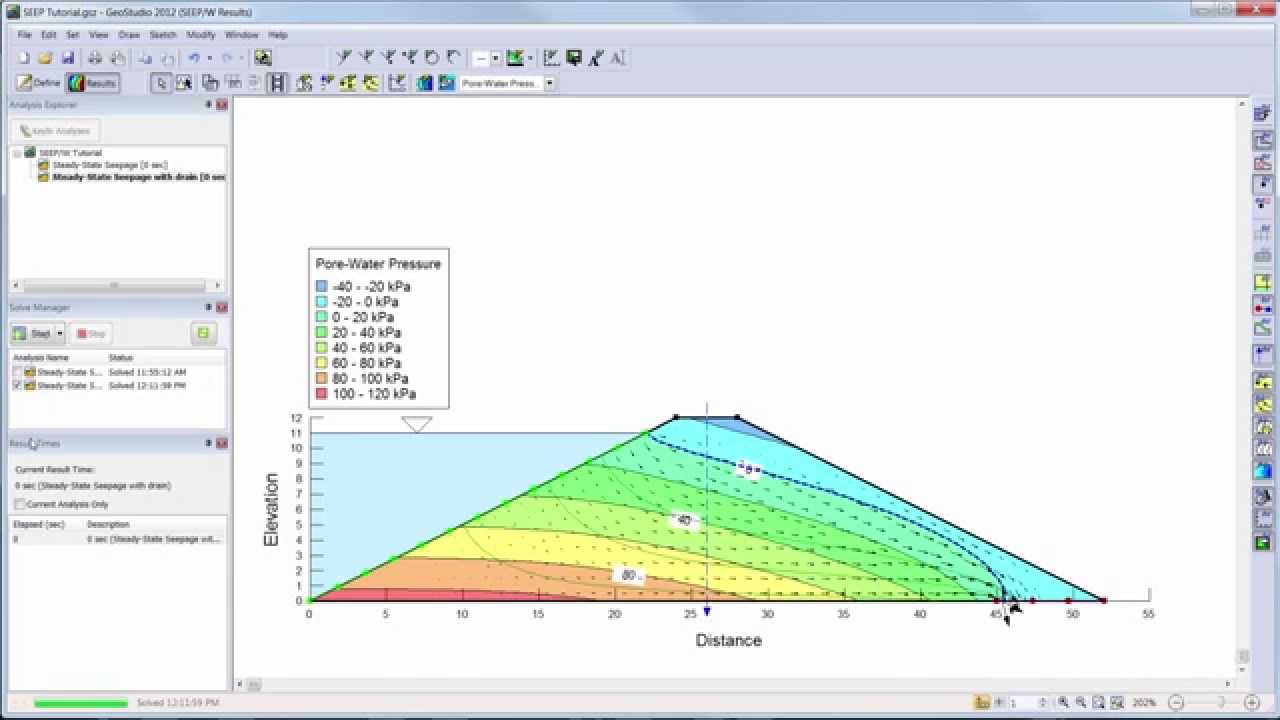Click the green refresh icon in Solve Manager
This screenshot has height=720, width=1280.
203,333
